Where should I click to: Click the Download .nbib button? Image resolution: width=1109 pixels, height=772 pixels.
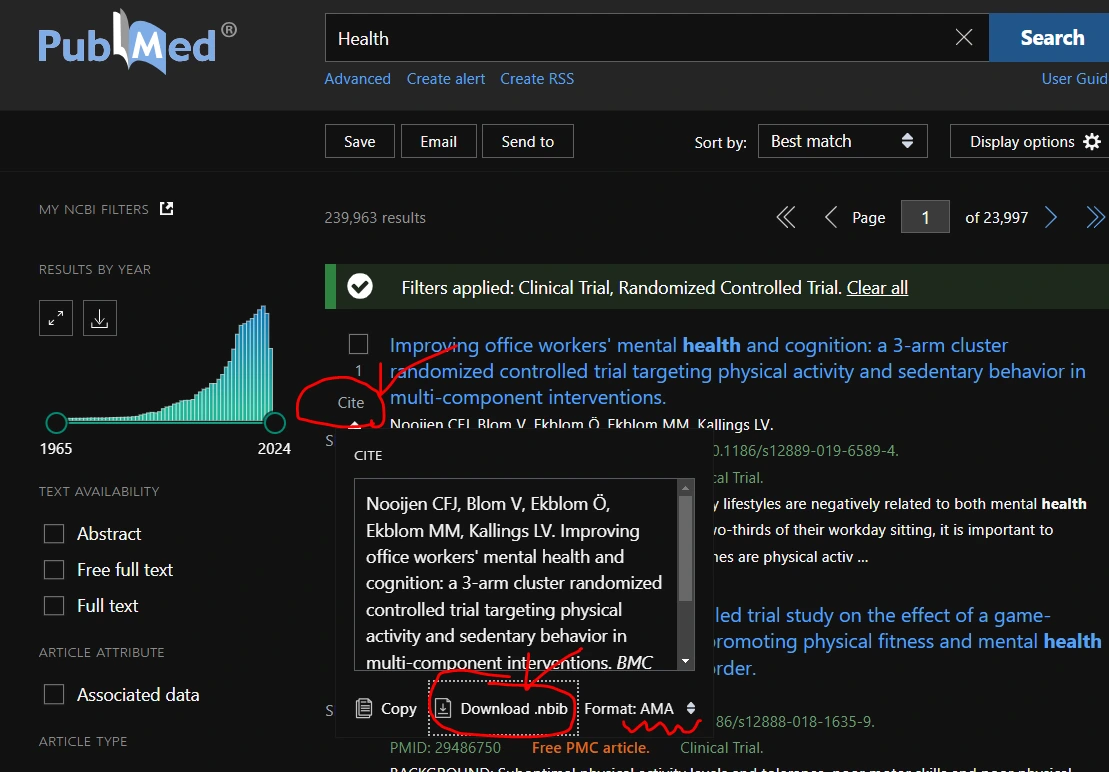tap(504, 708)
